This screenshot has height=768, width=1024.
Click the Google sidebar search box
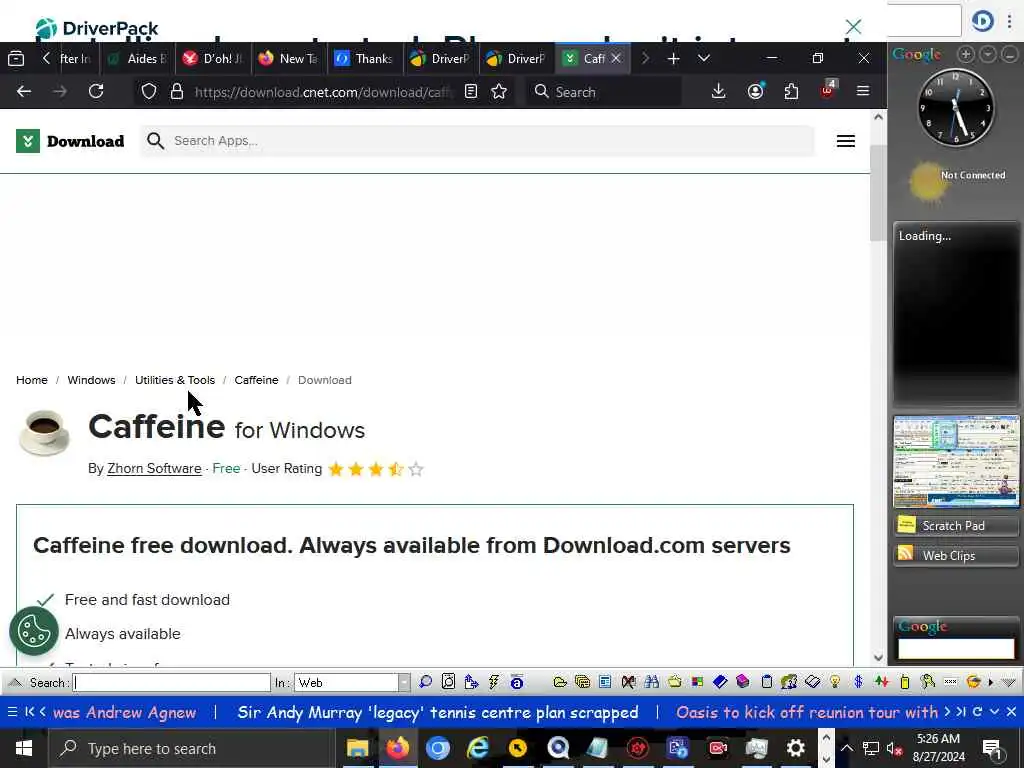tap(956, 648)
